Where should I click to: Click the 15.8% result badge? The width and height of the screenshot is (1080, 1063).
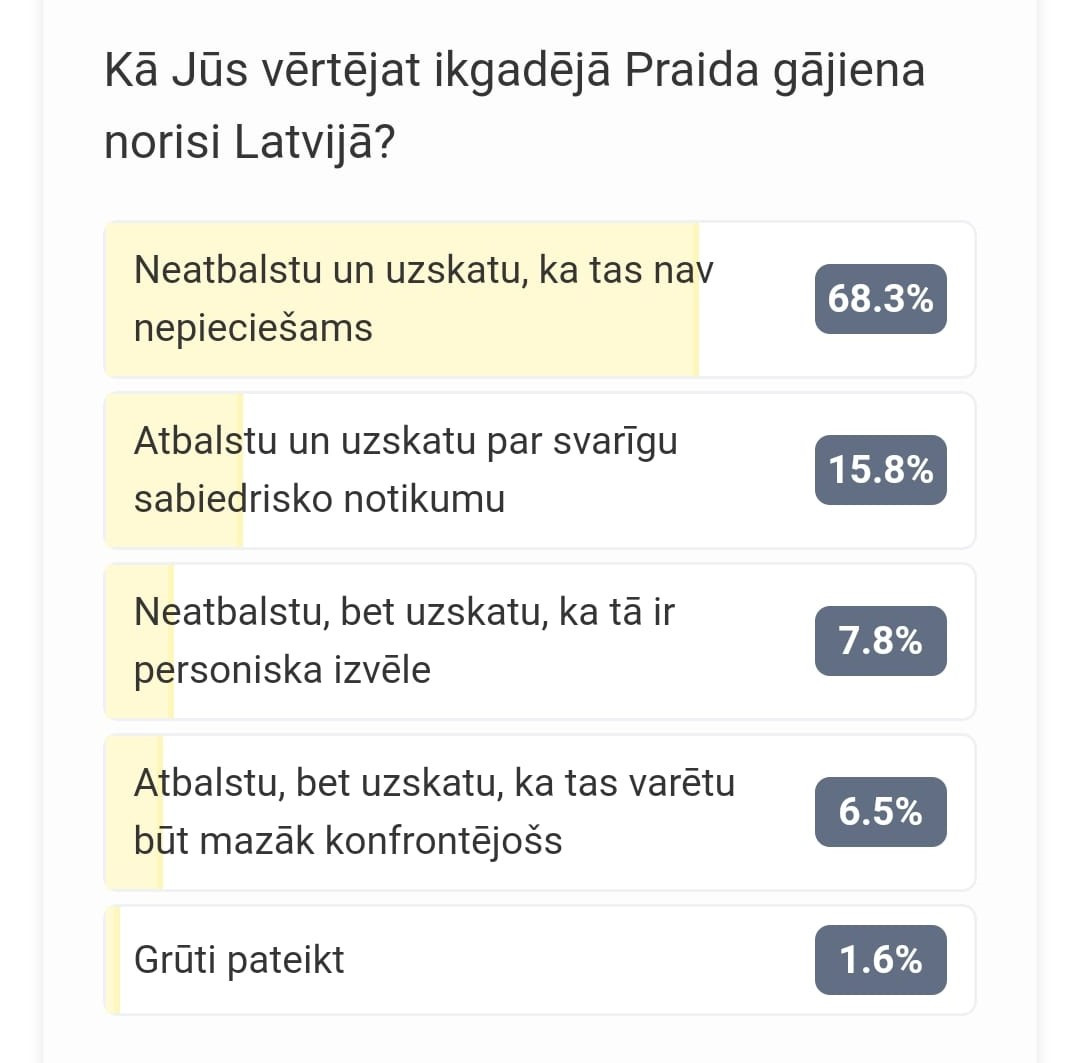(880, 470)
